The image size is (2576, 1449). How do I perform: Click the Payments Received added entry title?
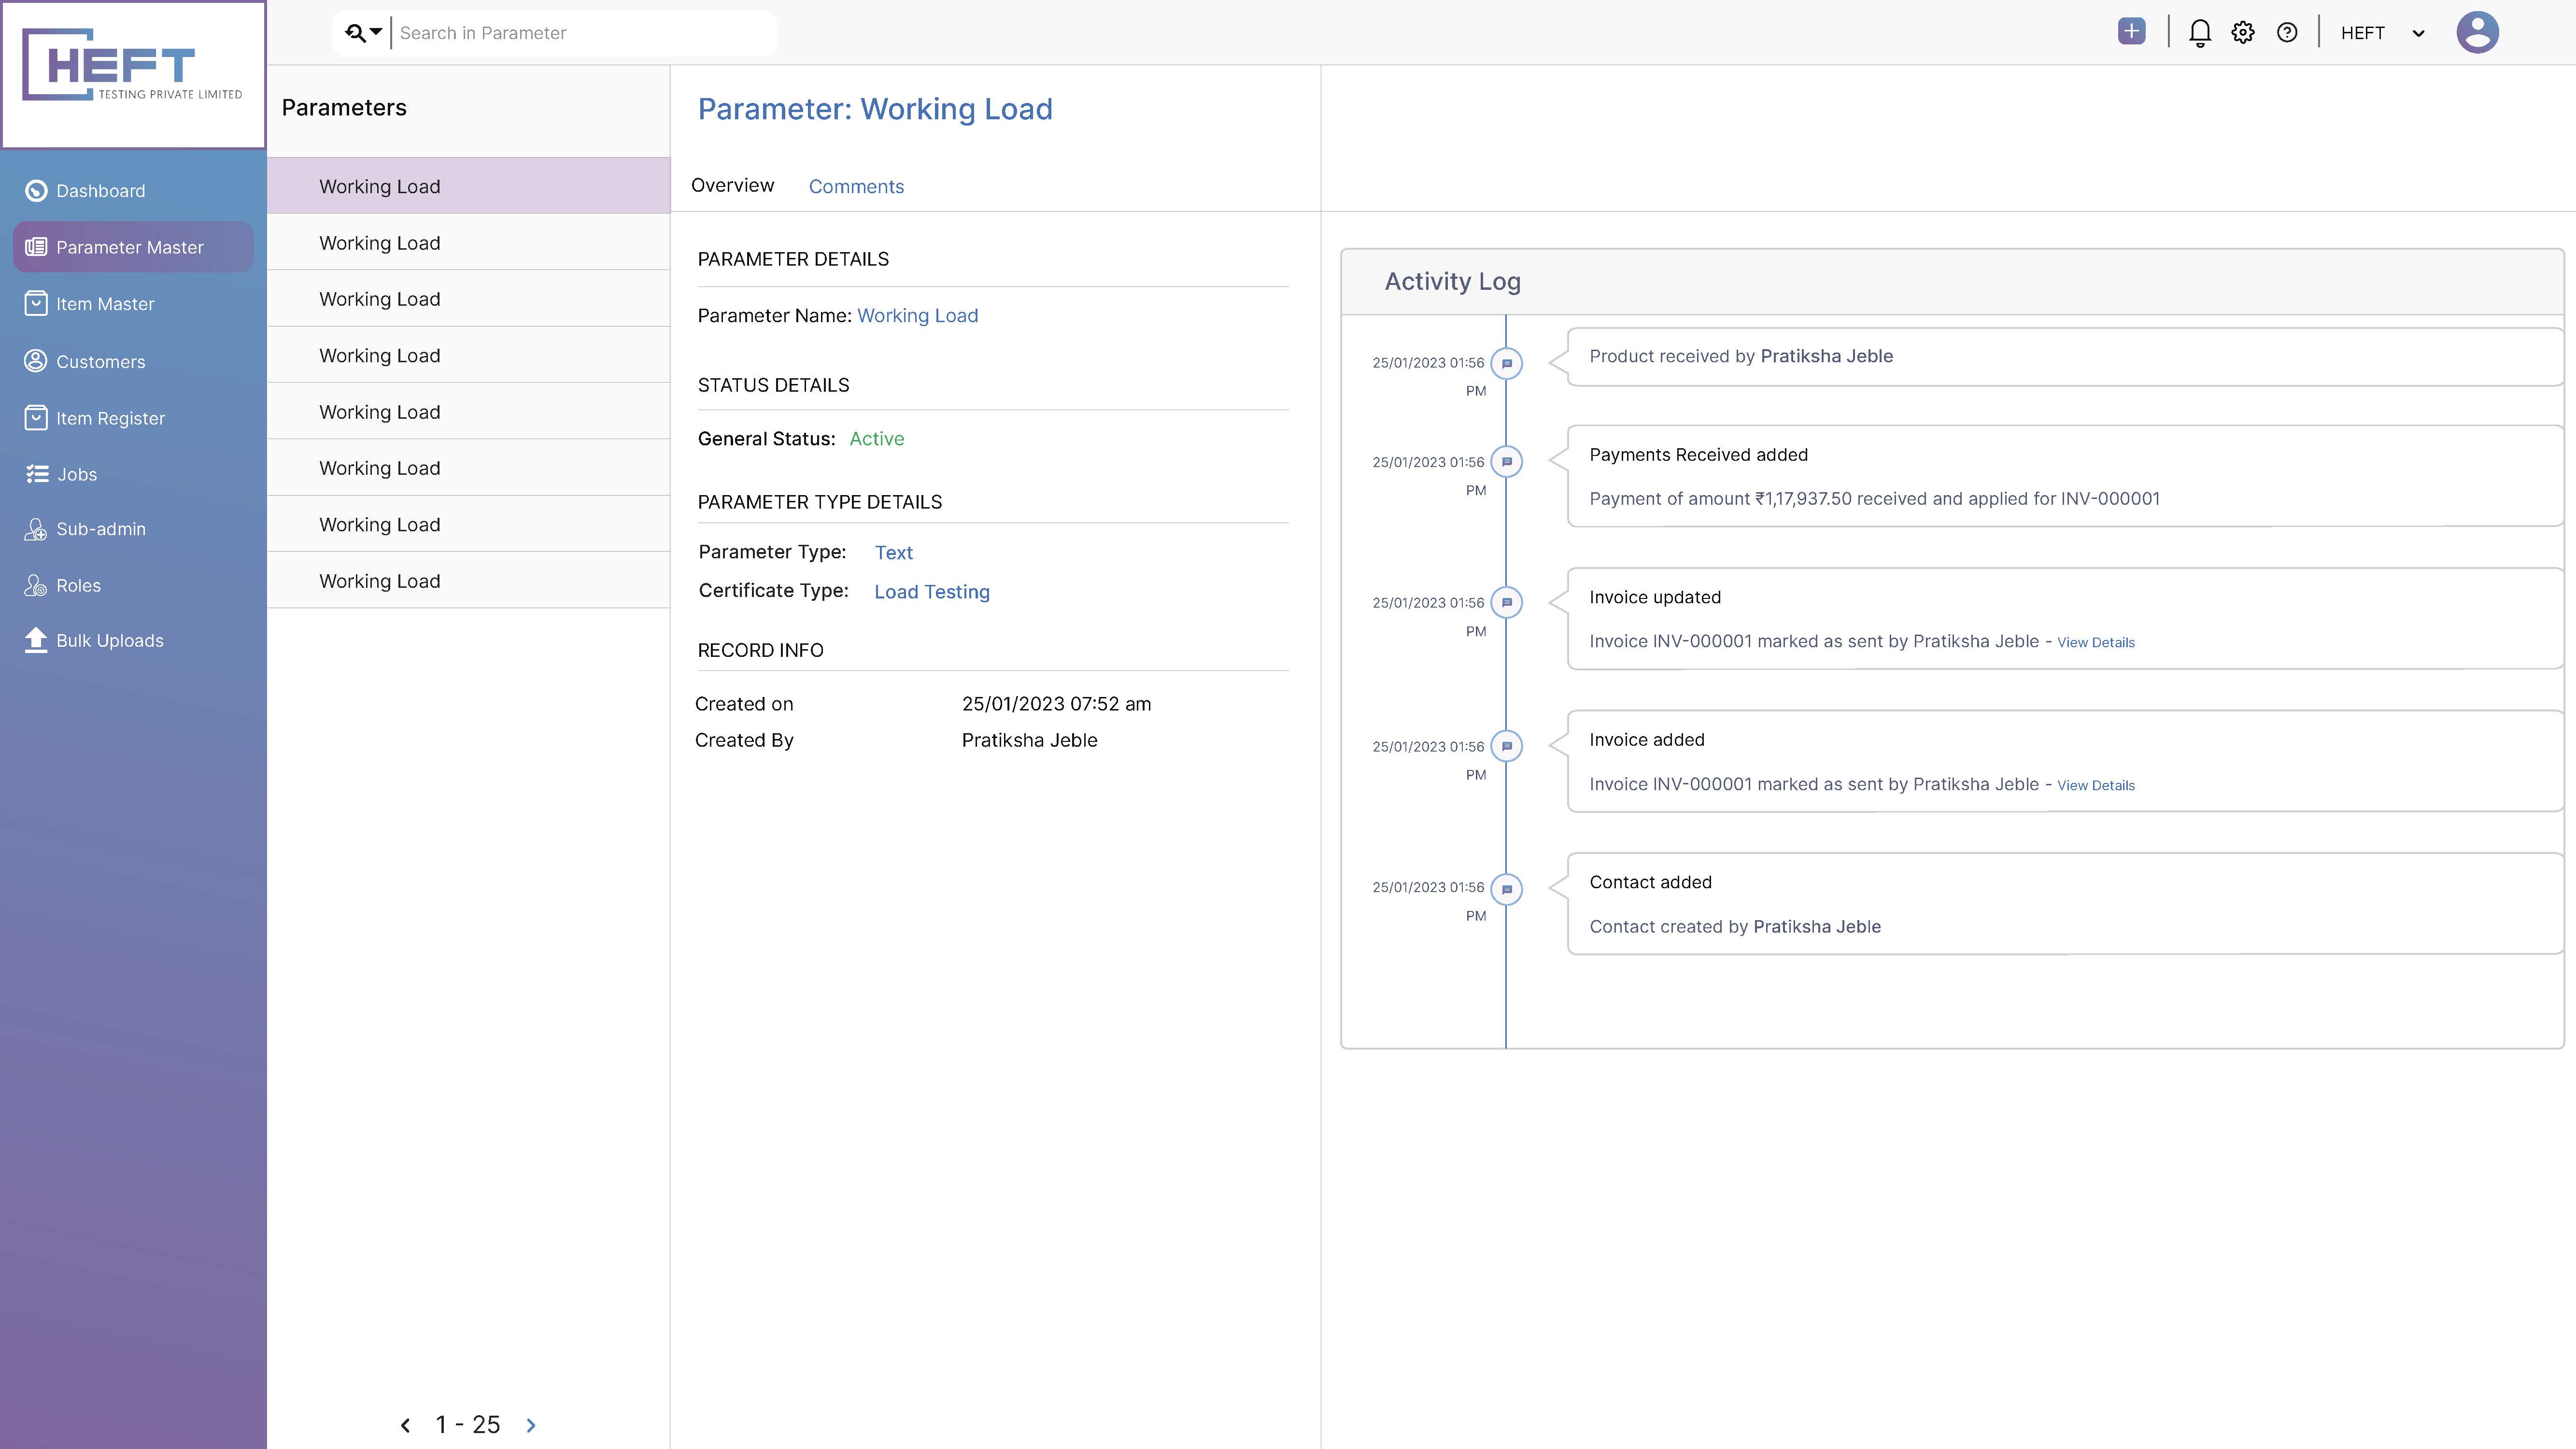1698,455
